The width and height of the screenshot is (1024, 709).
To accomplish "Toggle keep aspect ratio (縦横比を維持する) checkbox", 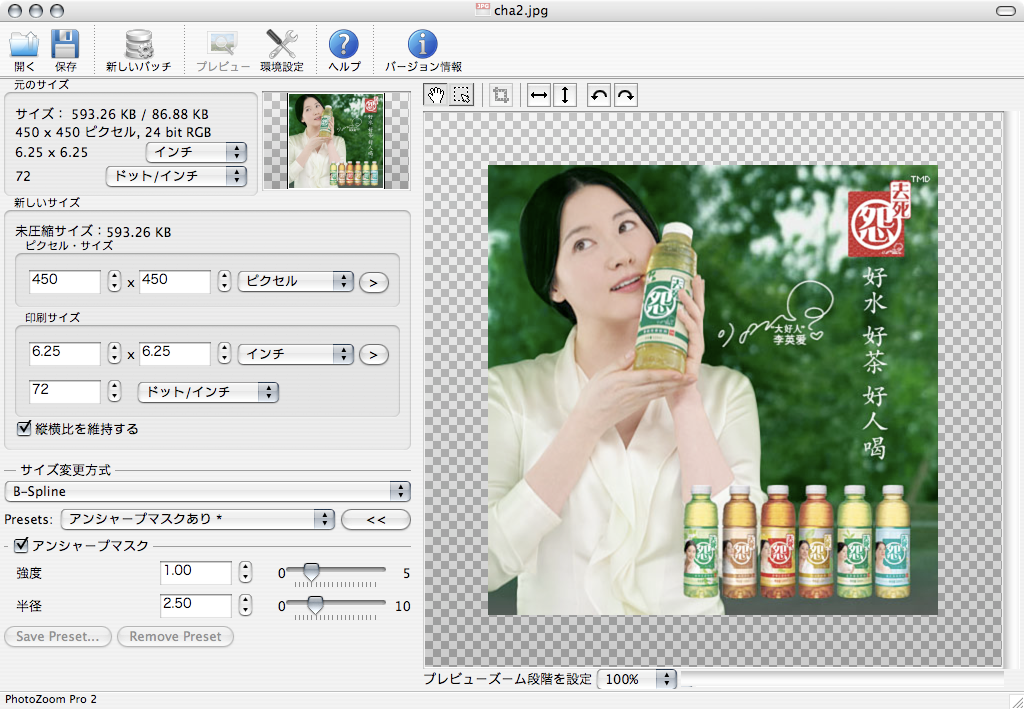I will coord(24,428).
